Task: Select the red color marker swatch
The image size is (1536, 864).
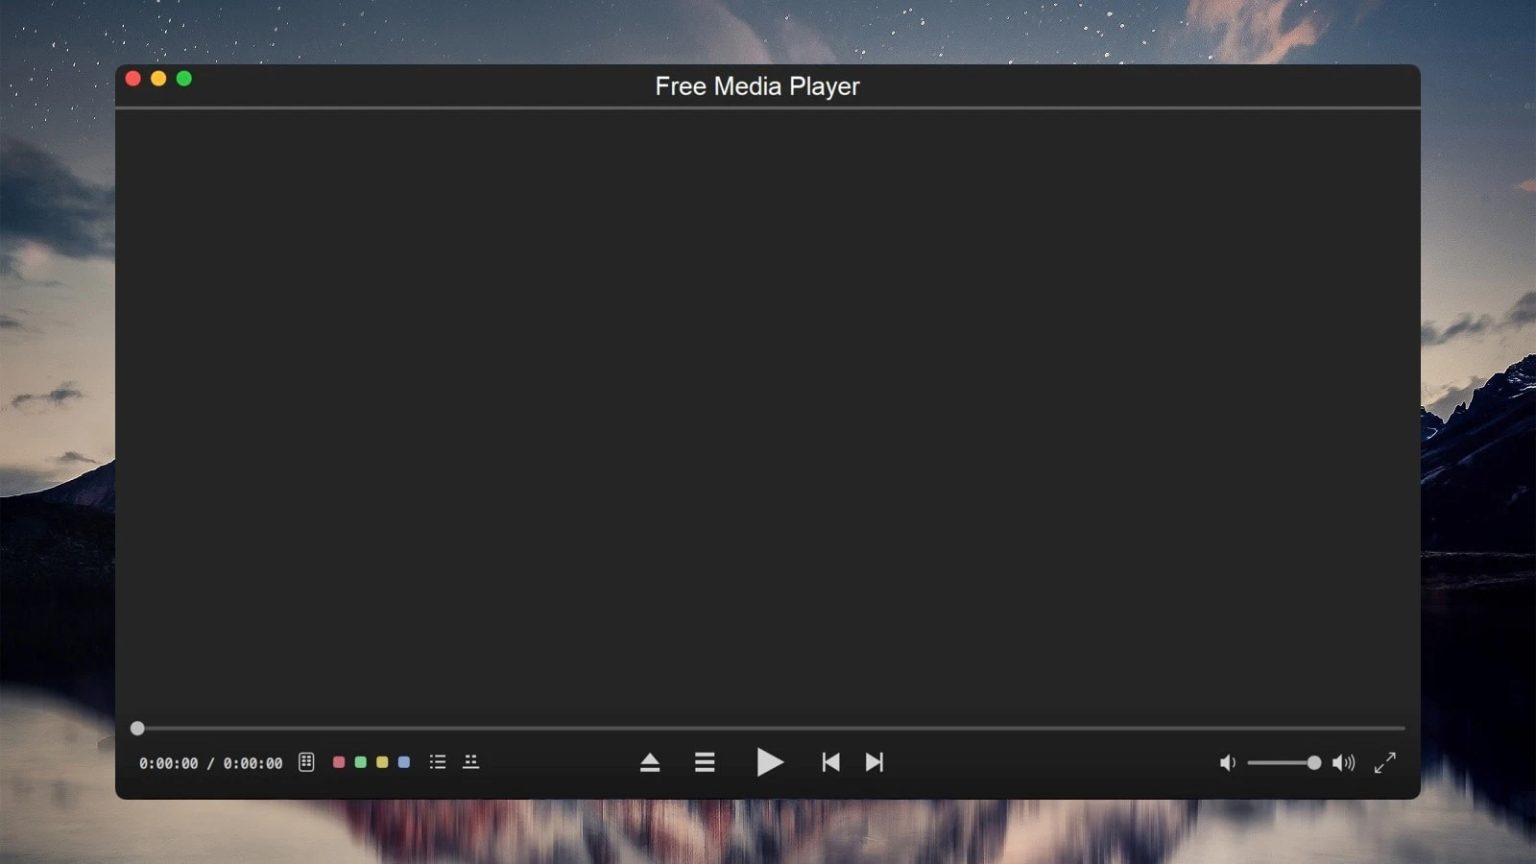Action: coord(339,762)
